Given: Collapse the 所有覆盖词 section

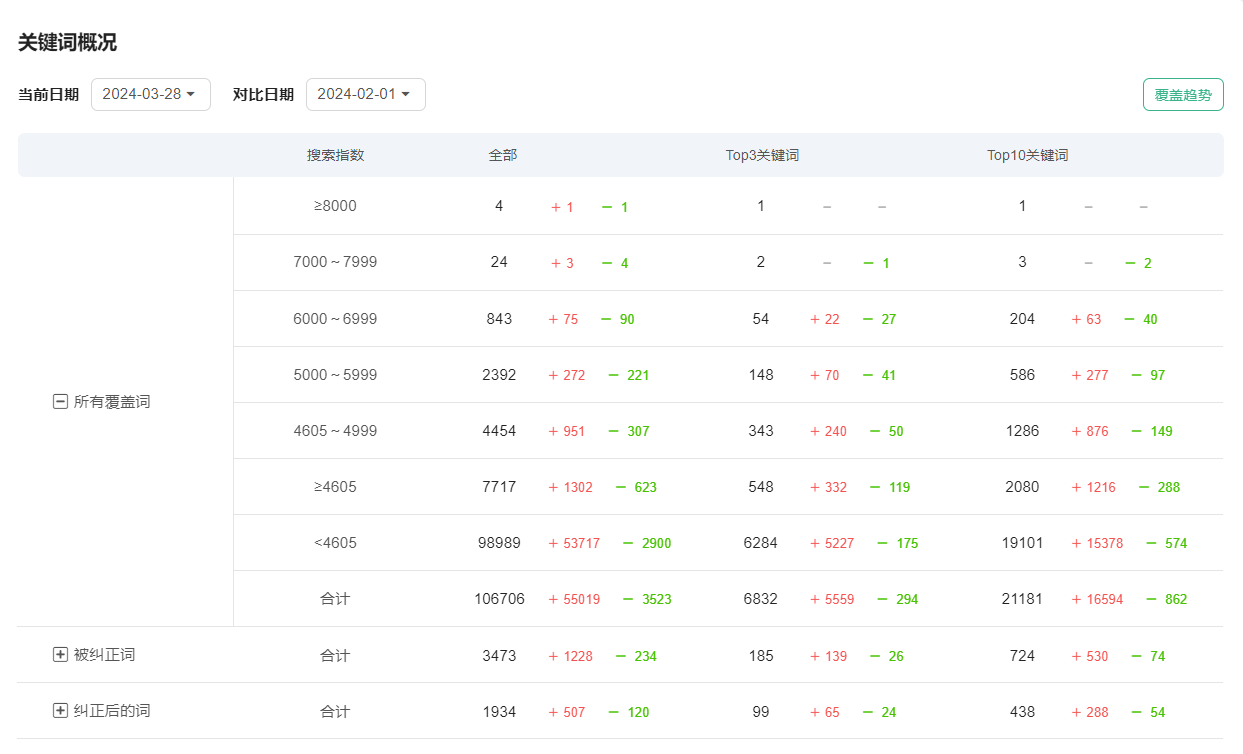Looking at the screenshot, I should point(60,402).
